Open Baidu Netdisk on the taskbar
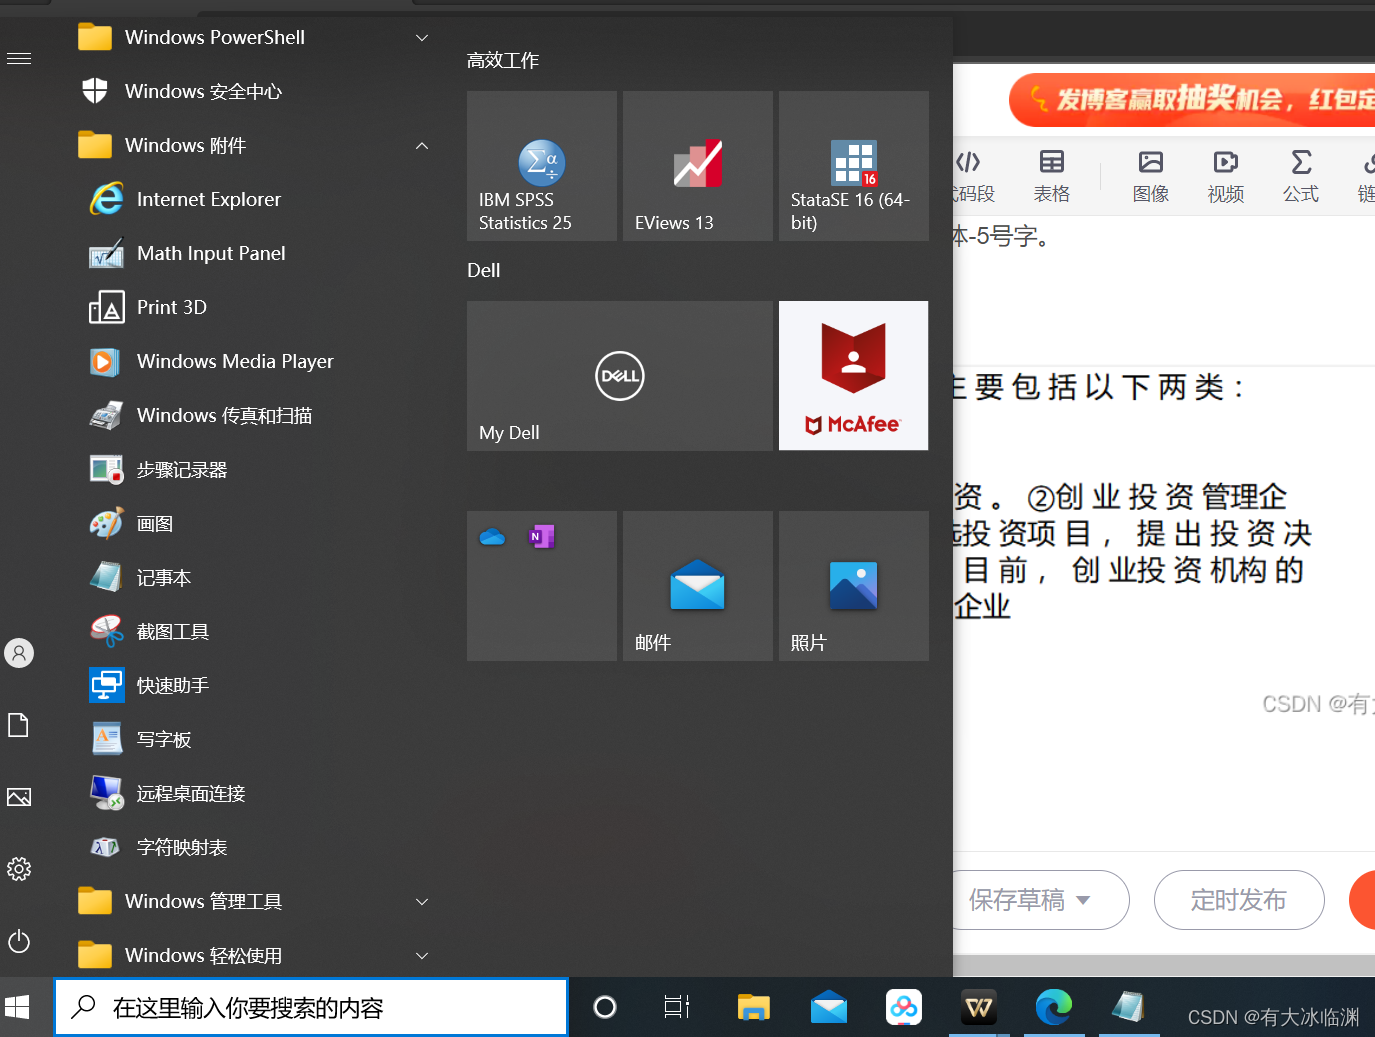1375x1037 pixels. [904, 1007]
